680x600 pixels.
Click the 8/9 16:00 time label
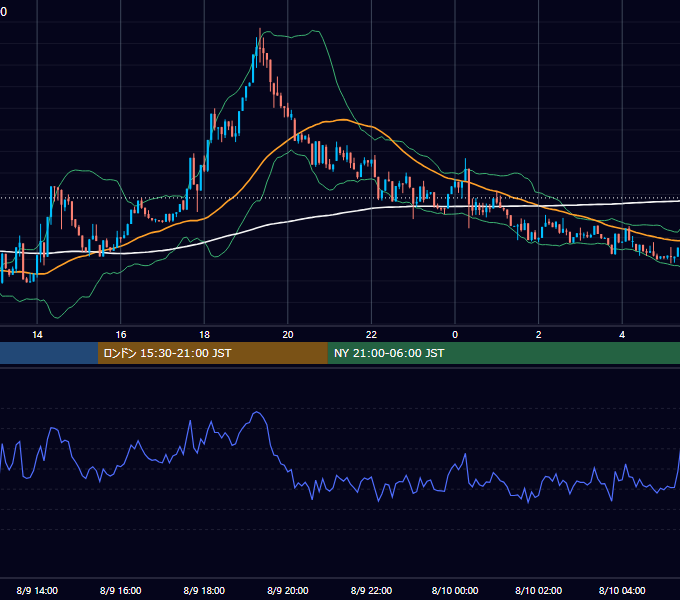click(121, 590)
